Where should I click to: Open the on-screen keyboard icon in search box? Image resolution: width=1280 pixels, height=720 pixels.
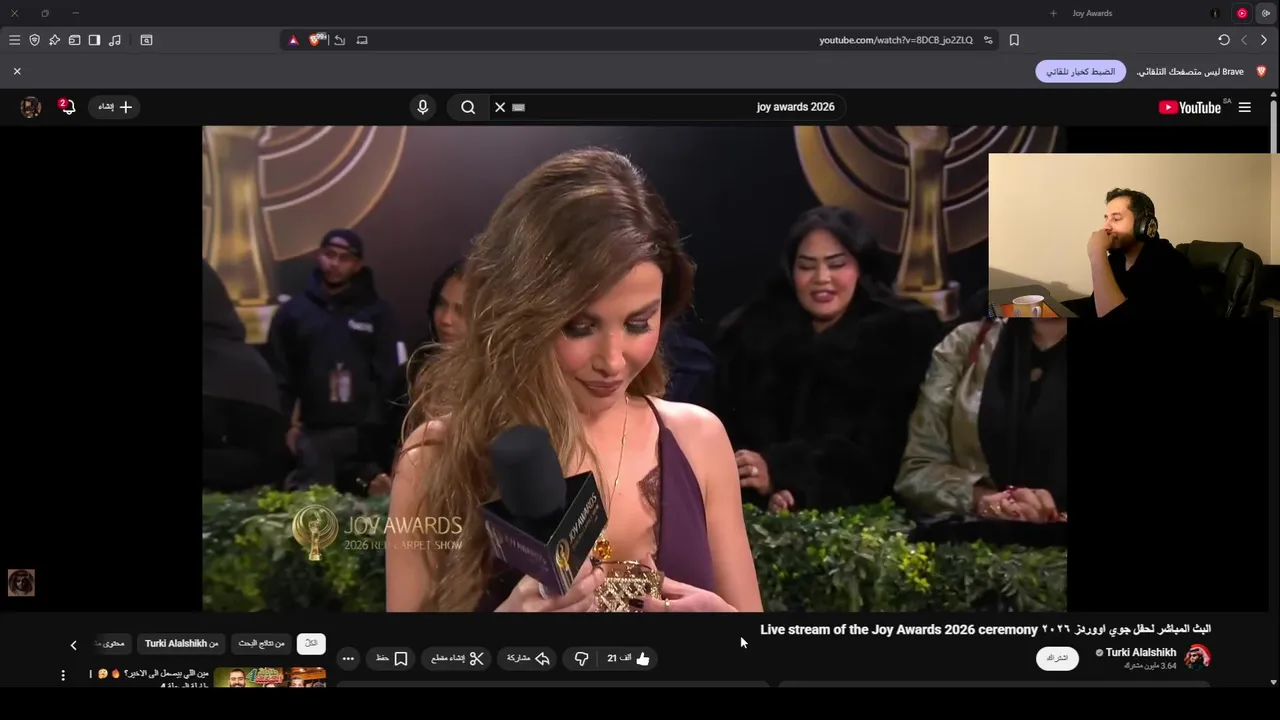pyautogui.click(x=518, y=107)
